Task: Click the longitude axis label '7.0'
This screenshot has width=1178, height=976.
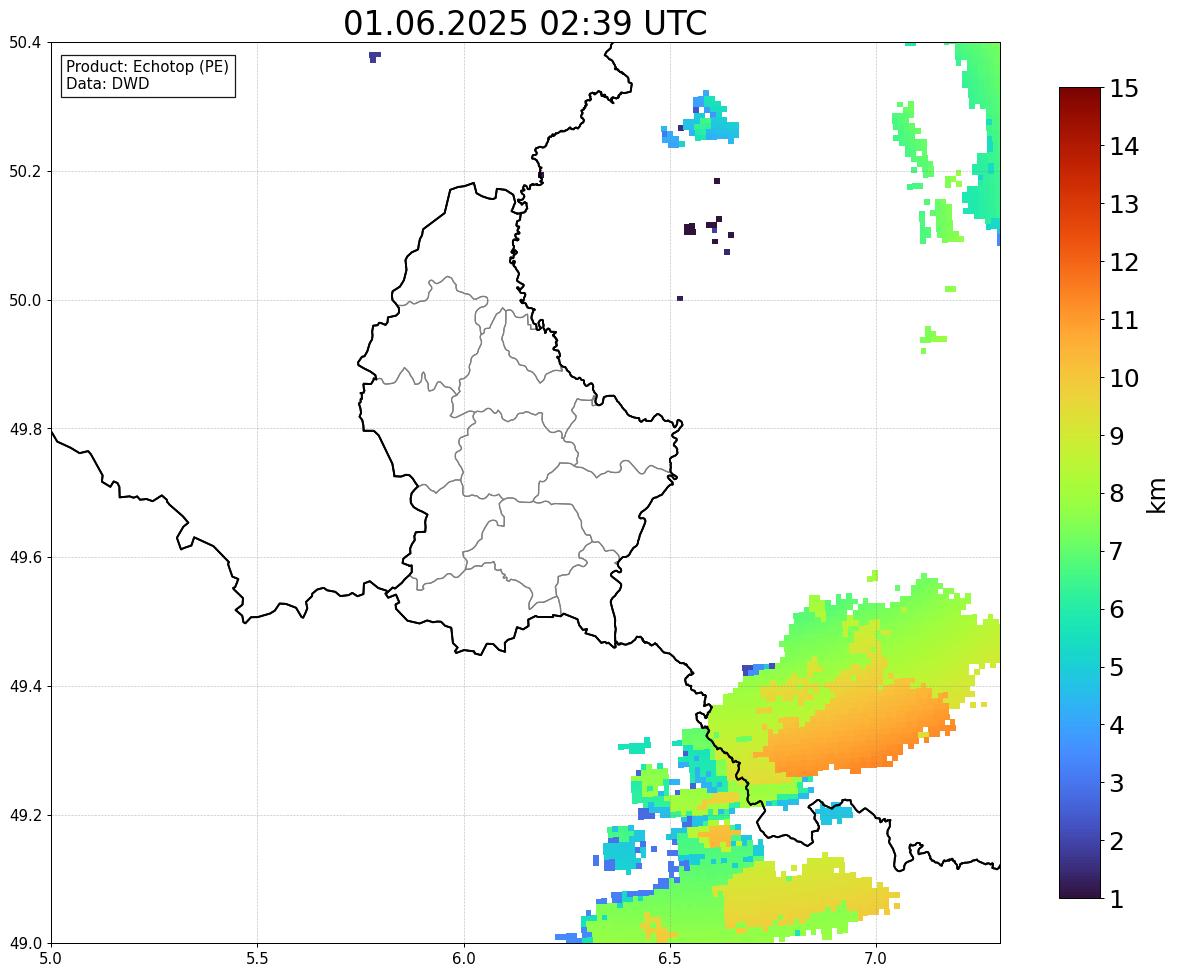Action: point(876,959)
